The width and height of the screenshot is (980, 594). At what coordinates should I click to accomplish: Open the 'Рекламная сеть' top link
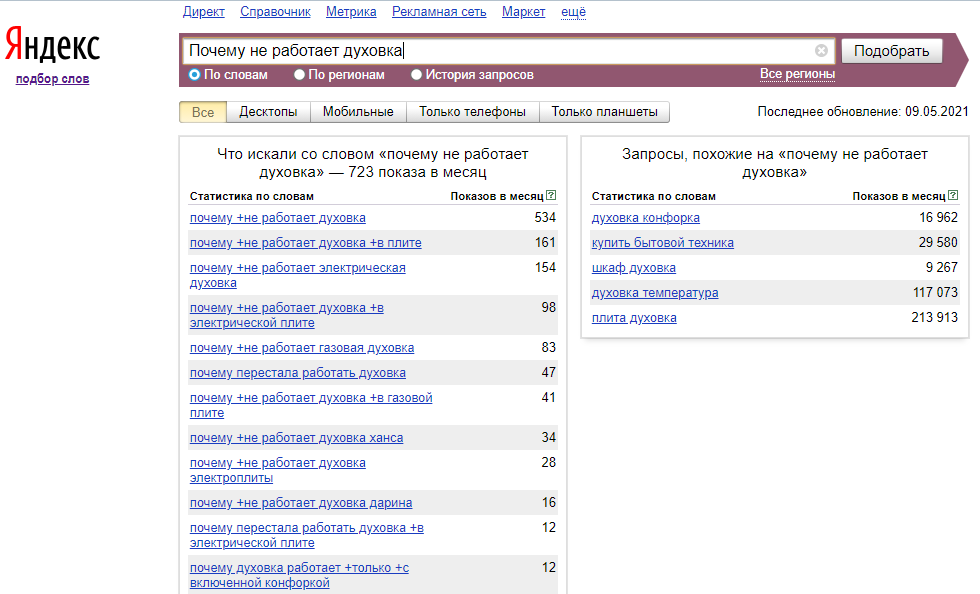tap(439, 12)
